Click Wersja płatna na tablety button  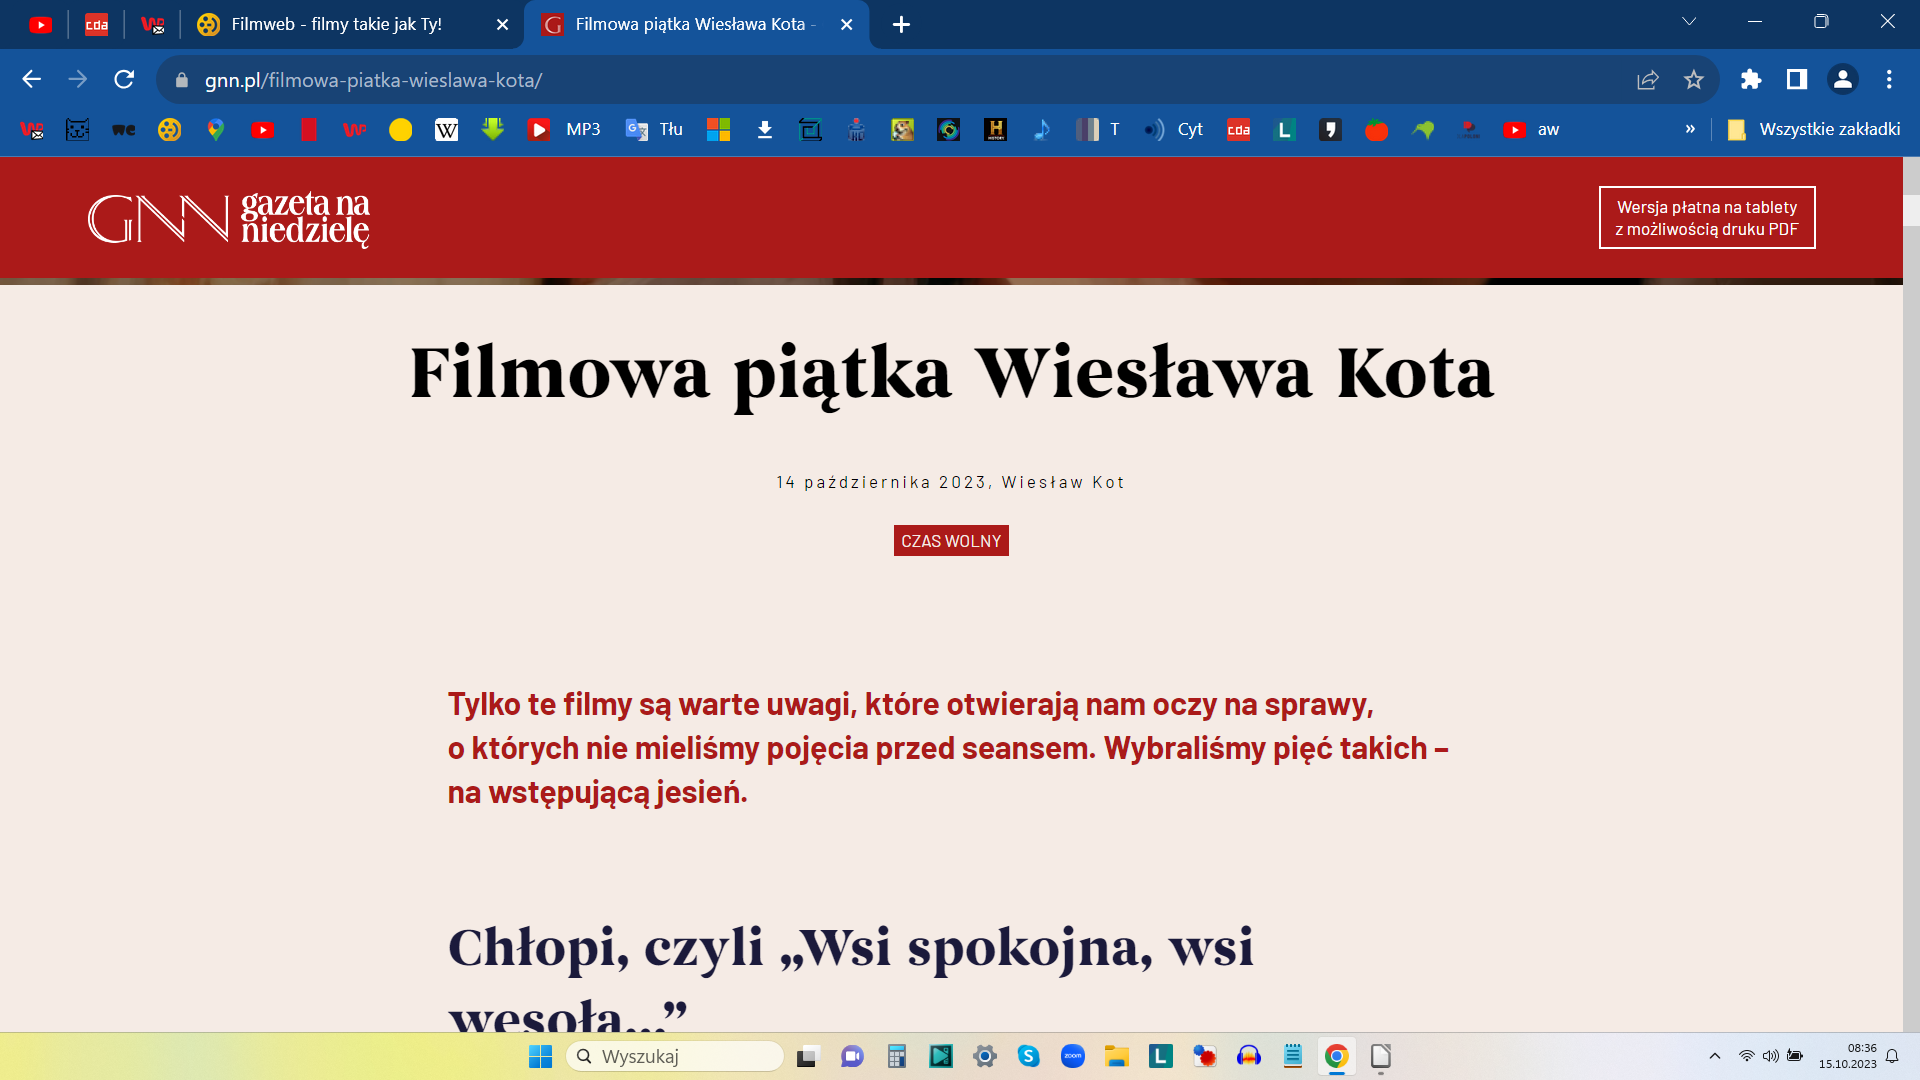pos(1706,218)
